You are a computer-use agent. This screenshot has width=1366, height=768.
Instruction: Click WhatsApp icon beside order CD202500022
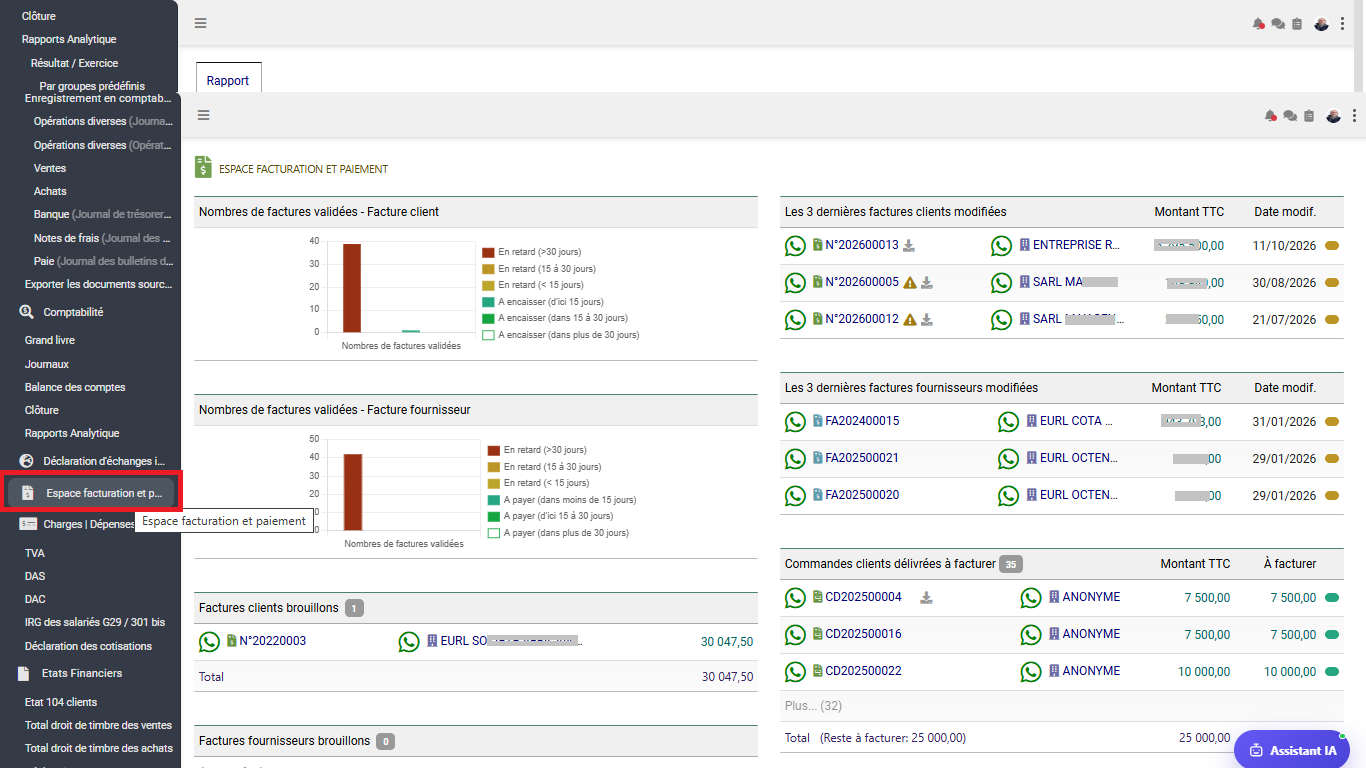(795, 672)
